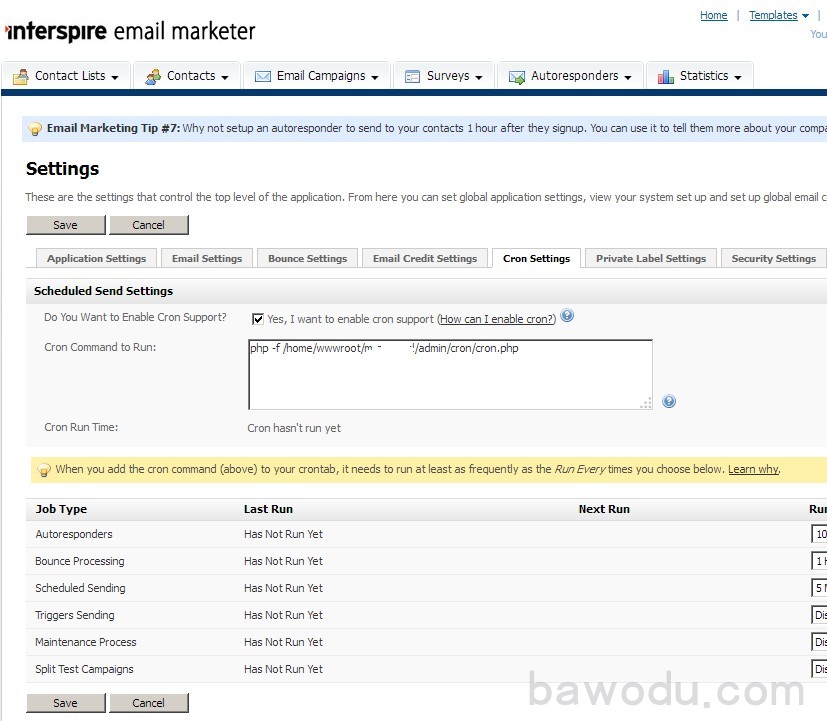Open Templates dropdown arrow in top links
Image resolution: width=827 pixels, height=721 pixels.
pyautogui.click(x=805, y=16)
